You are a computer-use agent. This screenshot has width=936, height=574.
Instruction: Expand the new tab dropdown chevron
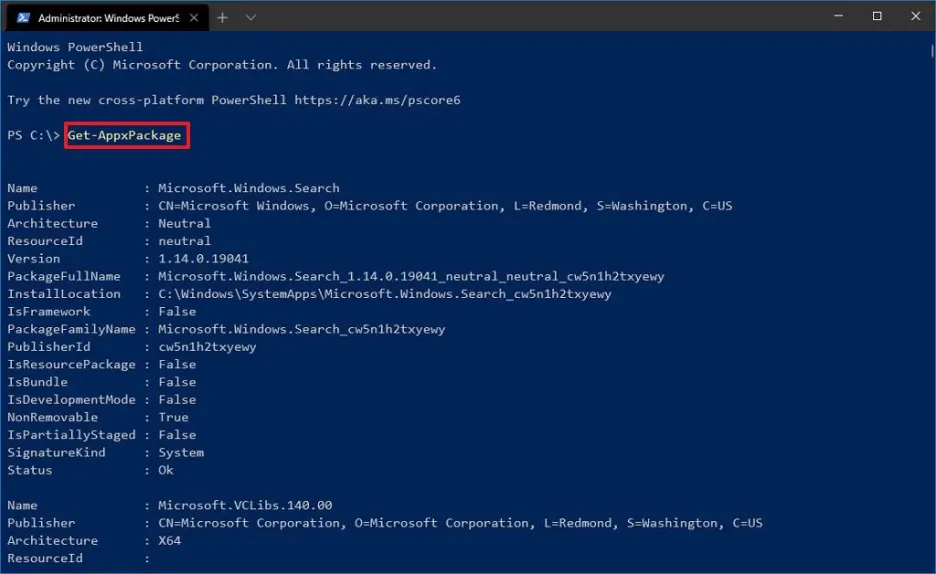pos(251,17)
